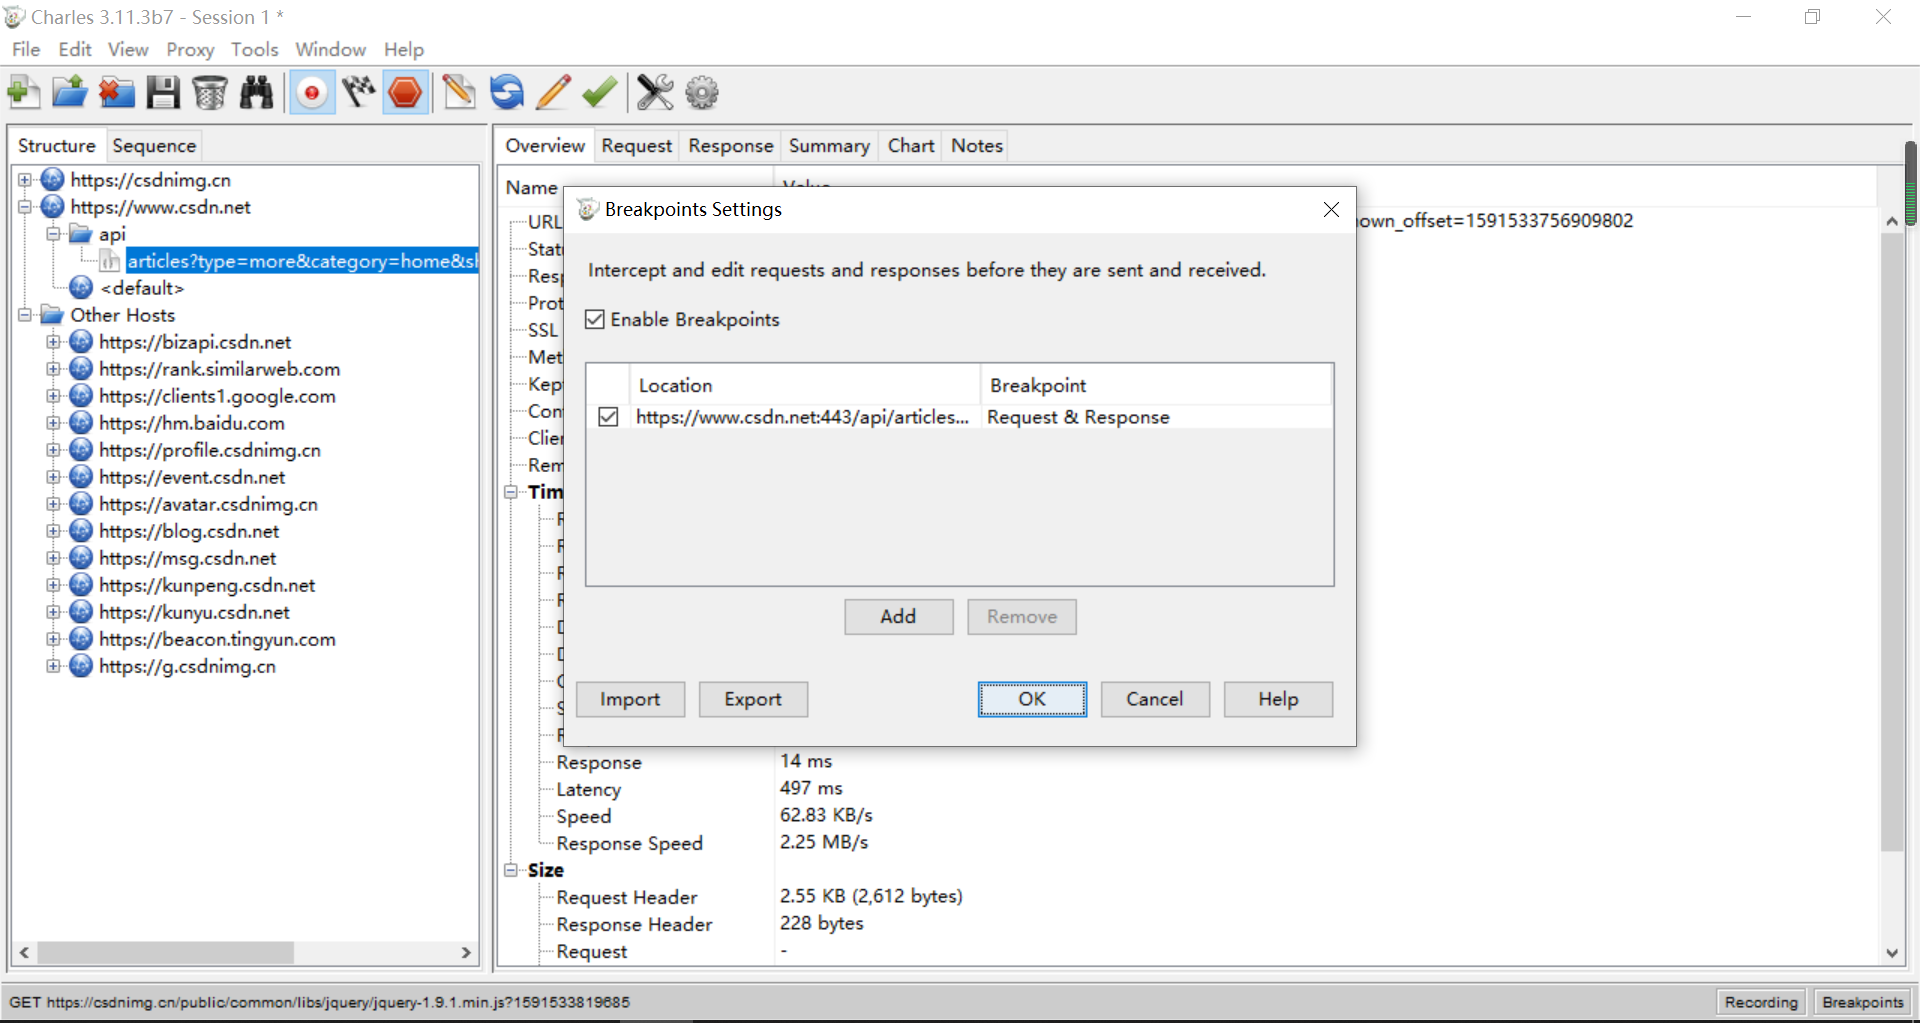The image size is (1920, 1023).
Task: Open the Notes tab
Action: pyautogui.click(x=977, y=146)
